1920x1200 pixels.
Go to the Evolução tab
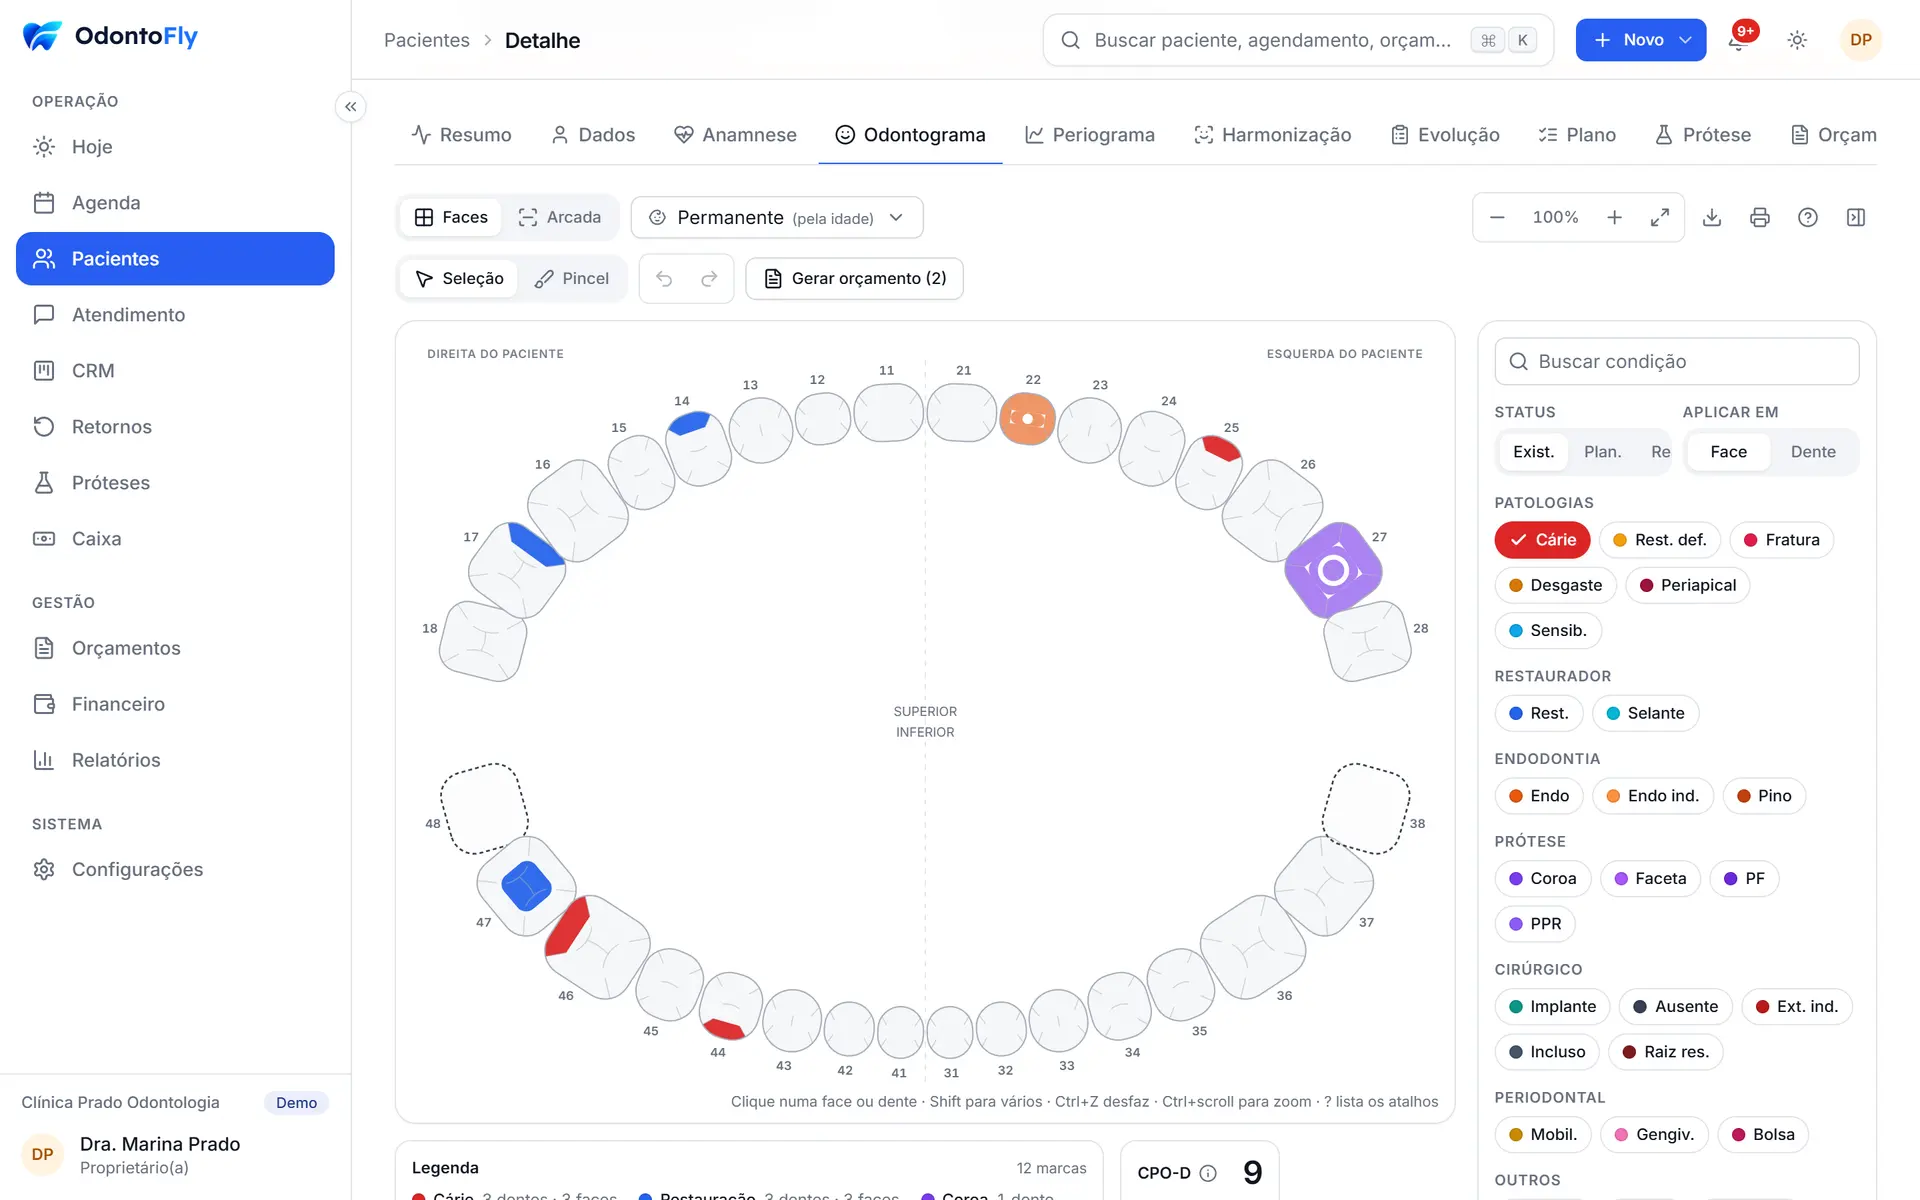coord(1445,135)
